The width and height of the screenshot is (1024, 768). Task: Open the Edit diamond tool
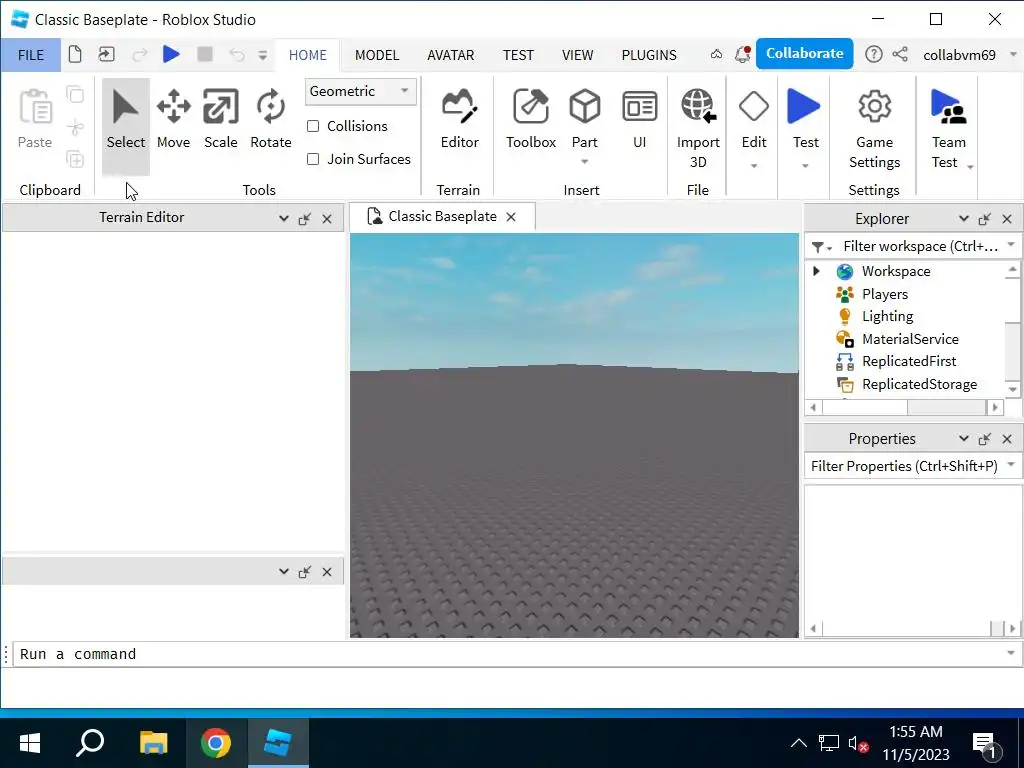click(x=754, y=106)
